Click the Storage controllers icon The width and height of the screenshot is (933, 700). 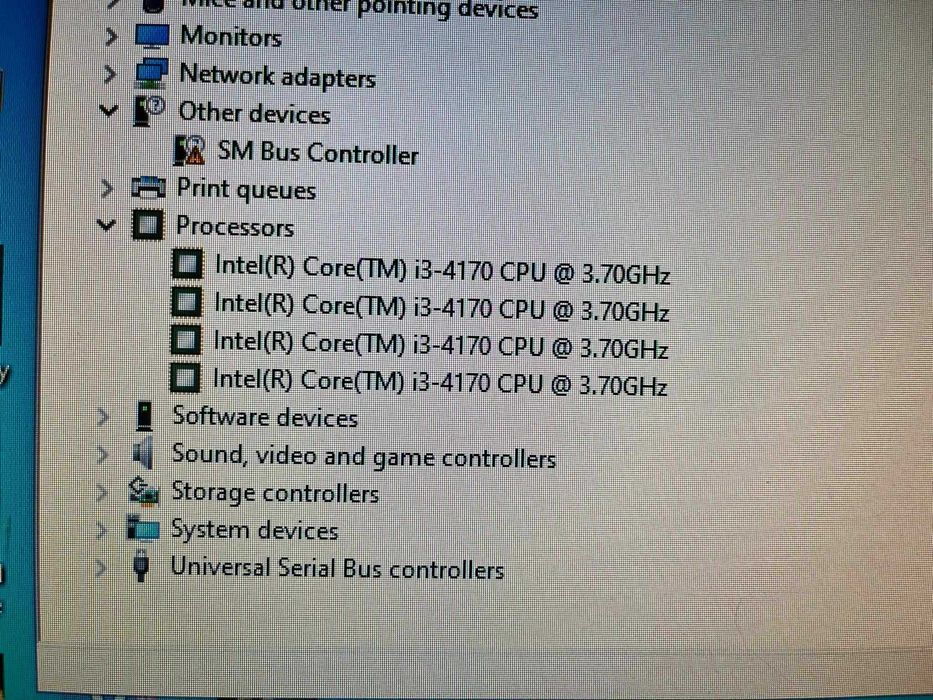click(x=143, y=492)
